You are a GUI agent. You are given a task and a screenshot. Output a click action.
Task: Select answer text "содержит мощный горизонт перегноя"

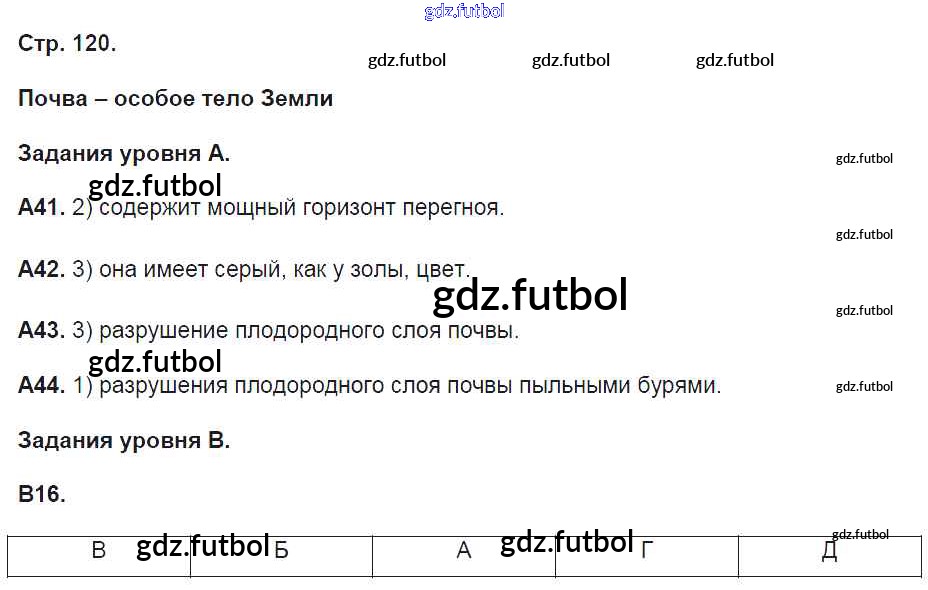pyautogui.click(x=298, y=209)
